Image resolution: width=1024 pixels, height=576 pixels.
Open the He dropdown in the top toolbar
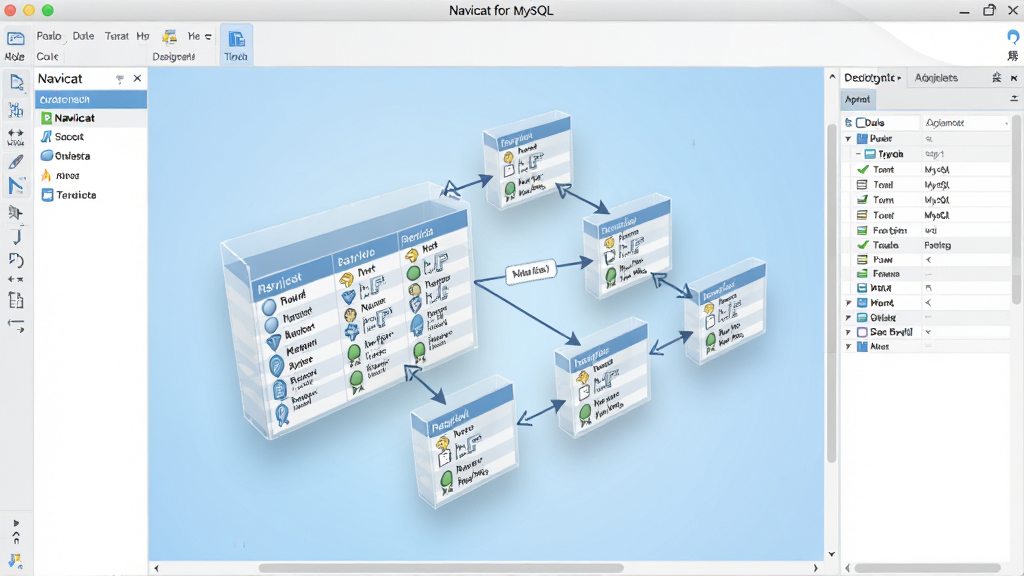click(208, 37)
